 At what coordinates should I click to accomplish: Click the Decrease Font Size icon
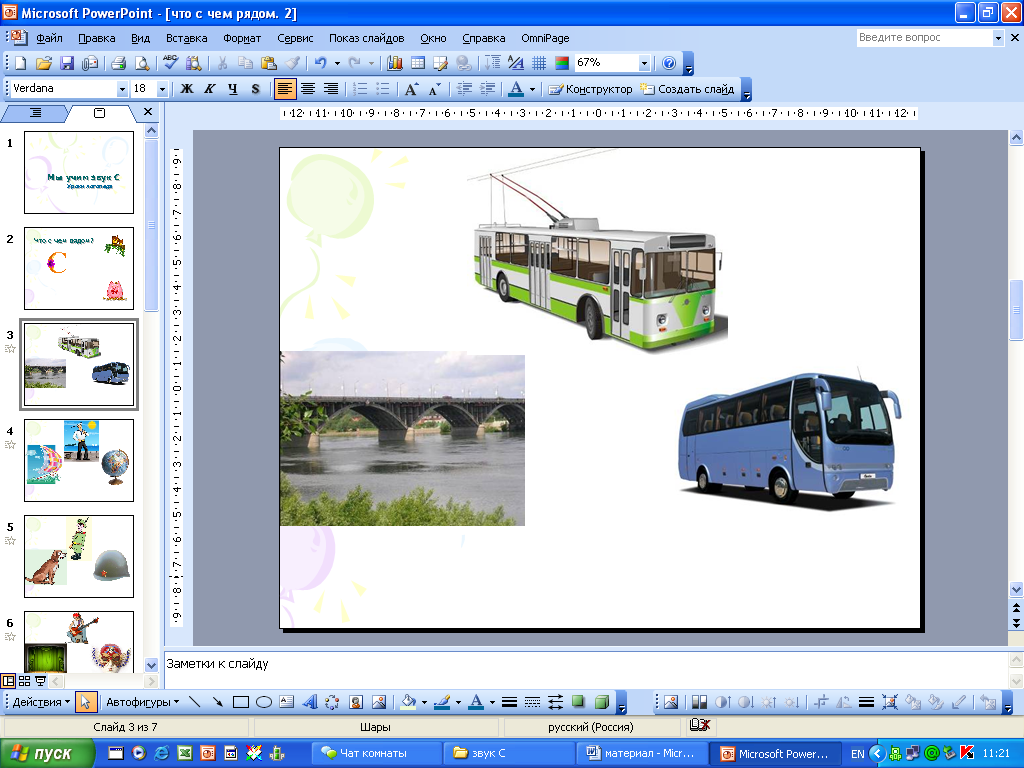click(434, 89)
